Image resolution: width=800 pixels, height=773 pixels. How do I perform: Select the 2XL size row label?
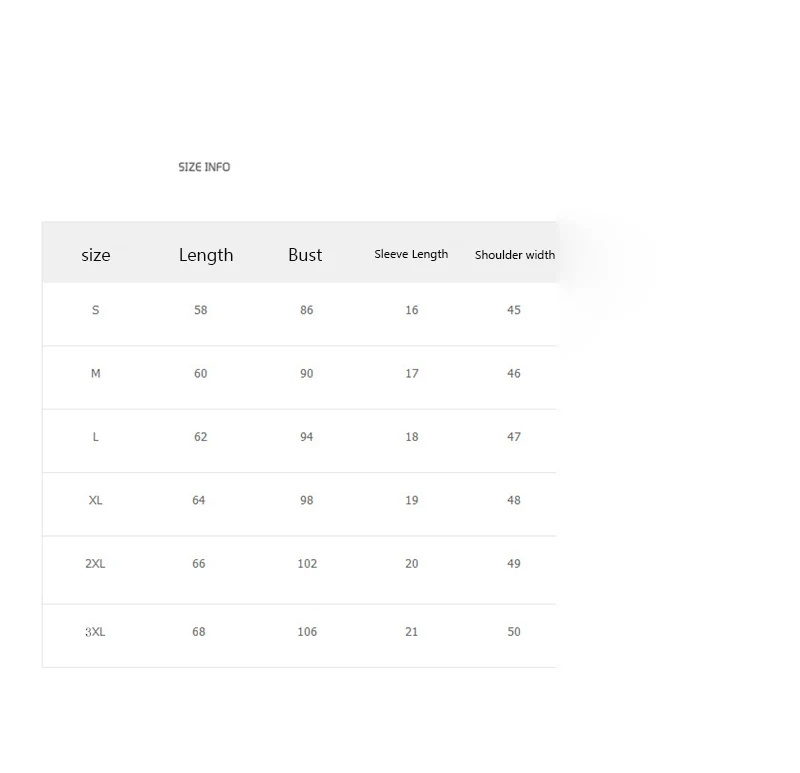pyautogui.click(x=95, y=563)
